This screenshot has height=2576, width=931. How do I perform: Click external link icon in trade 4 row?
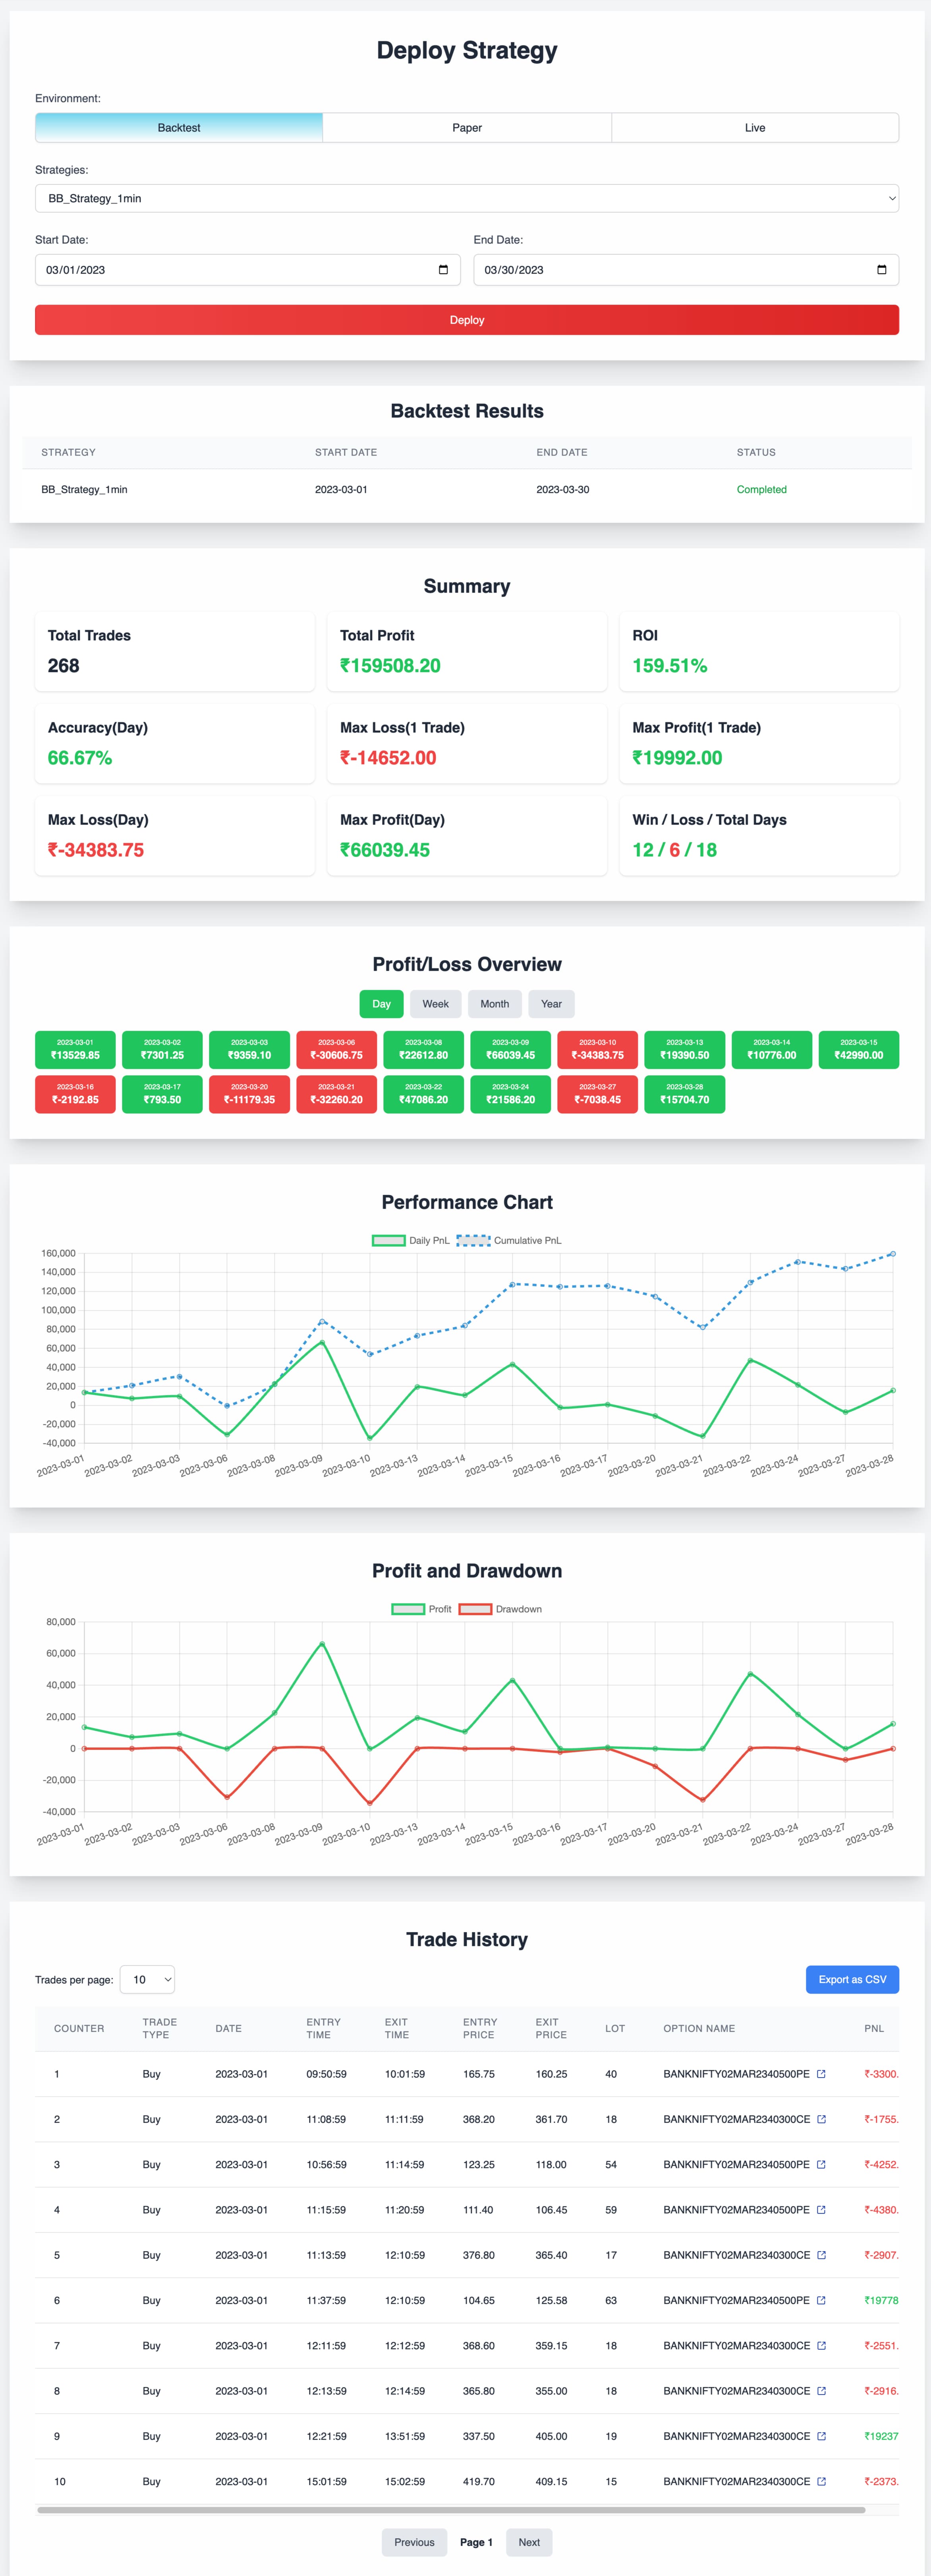tap(821, 2210)
